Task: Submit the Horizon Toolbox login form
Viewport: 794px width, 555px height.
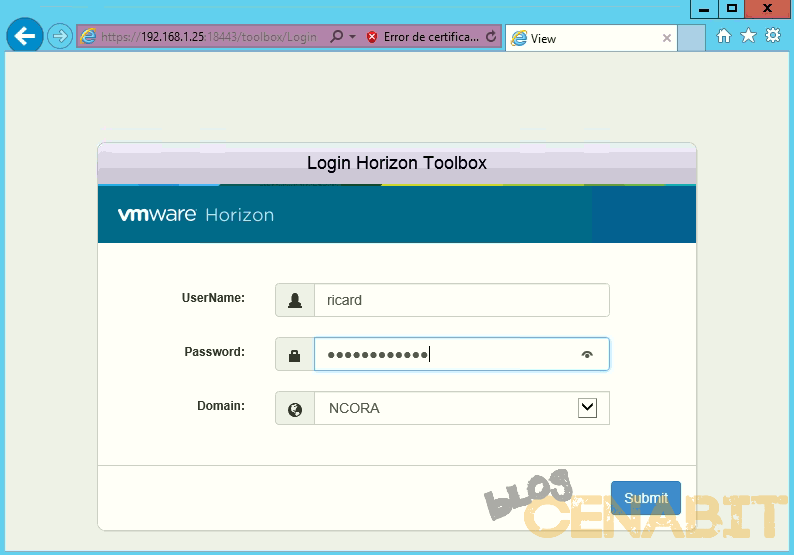Action: (x=646, y=498)
